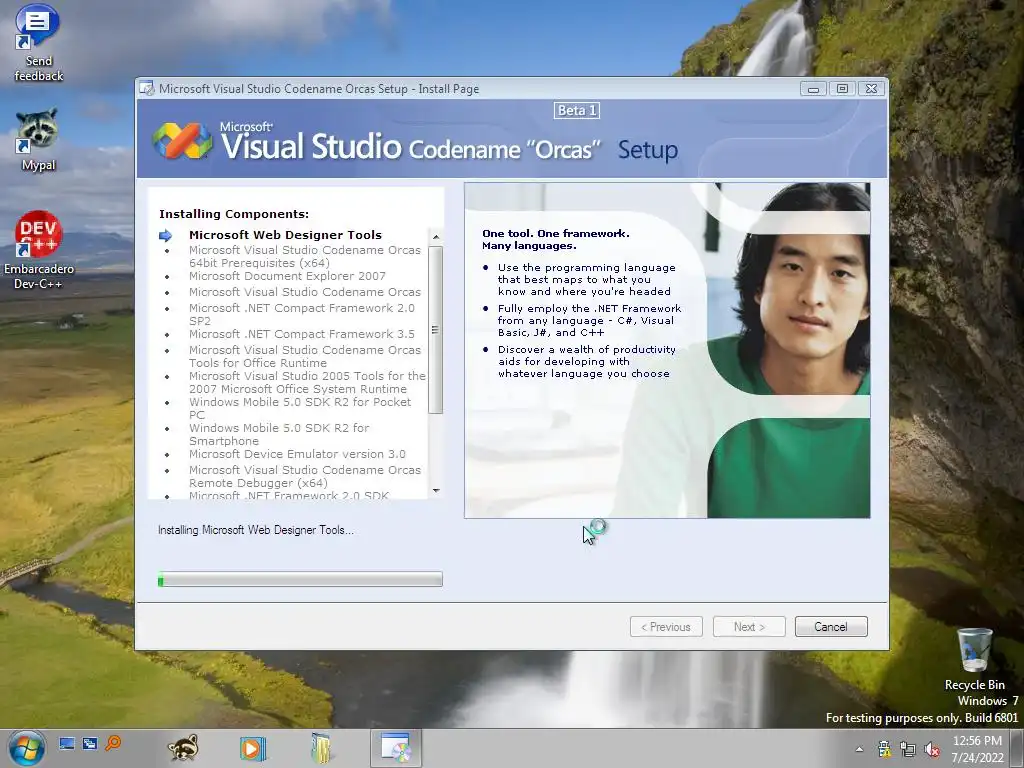Click the Show desktop quick launch icon
Screen dimensions: 1024x768
click(x=67, y=743)
